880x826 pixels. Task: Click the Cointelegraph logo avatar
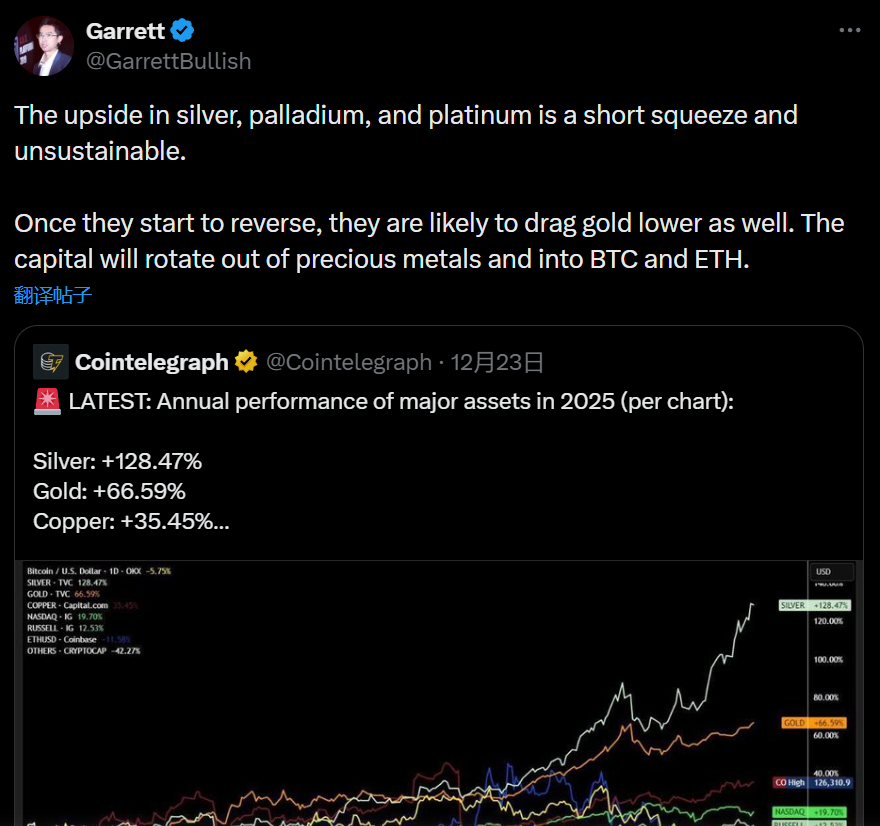pos(51,361)
